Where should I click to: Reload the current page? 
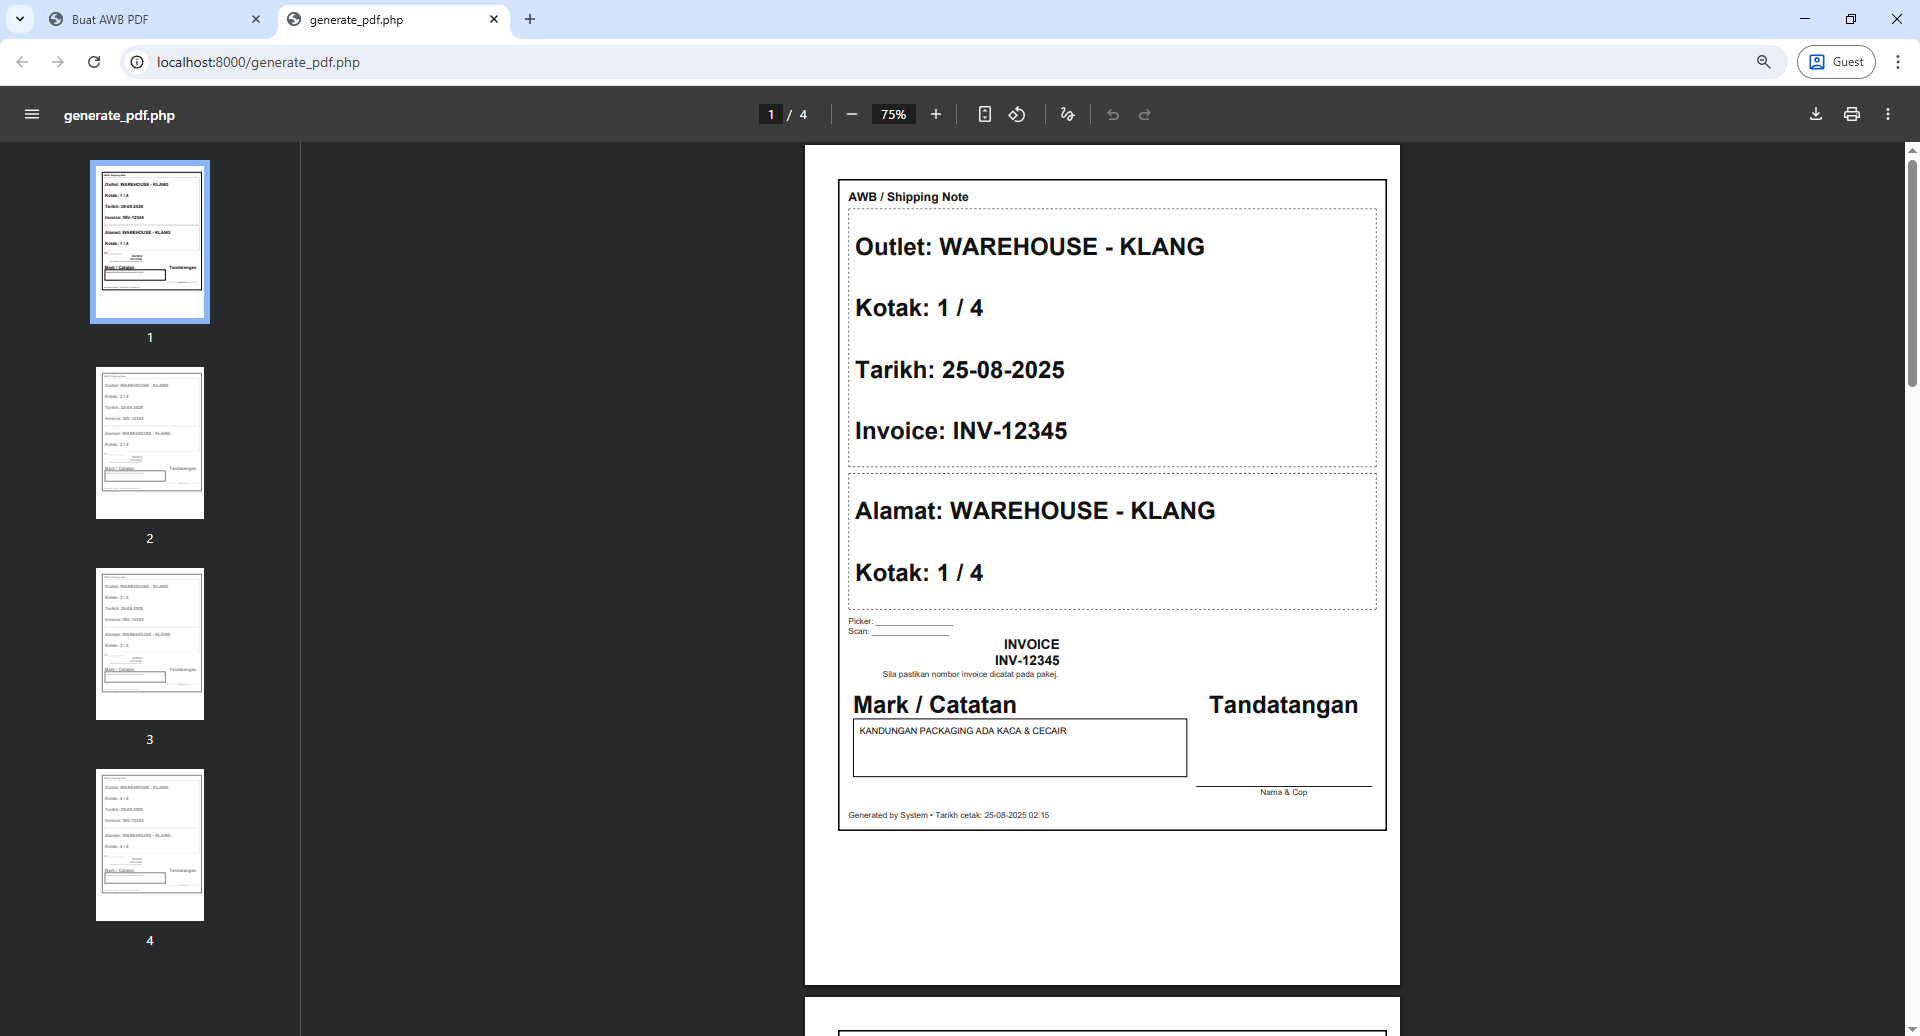[x=93, y=61]
